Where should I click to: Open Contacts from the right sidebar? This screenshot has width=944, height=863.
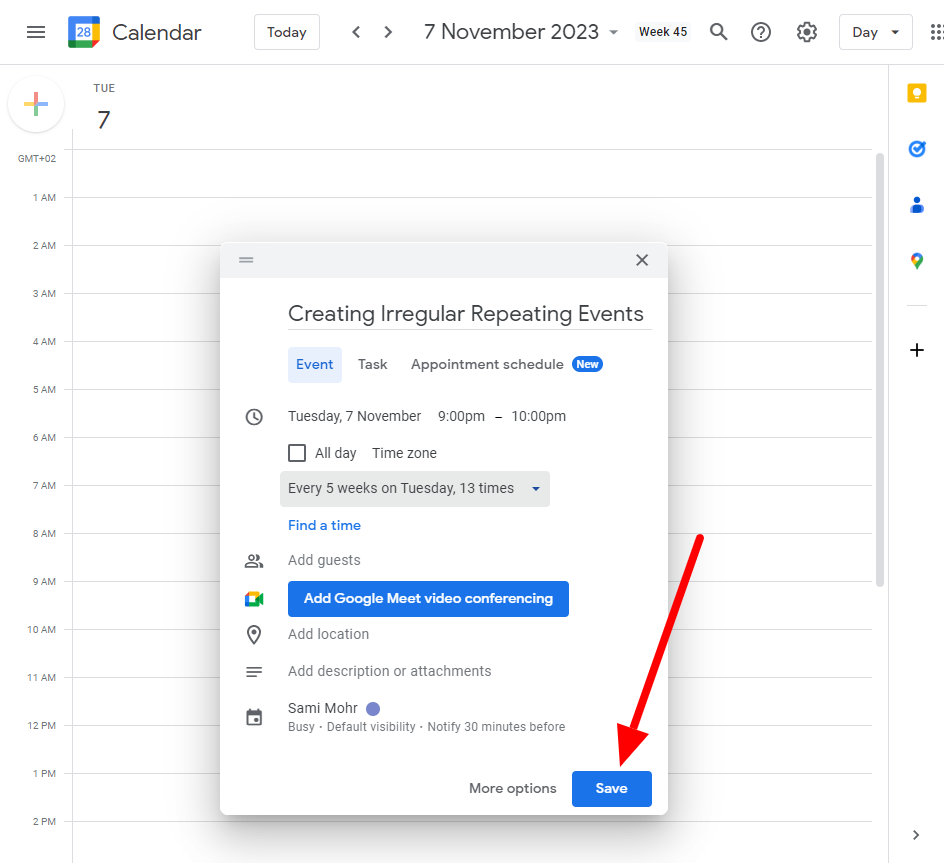[917, 205]
